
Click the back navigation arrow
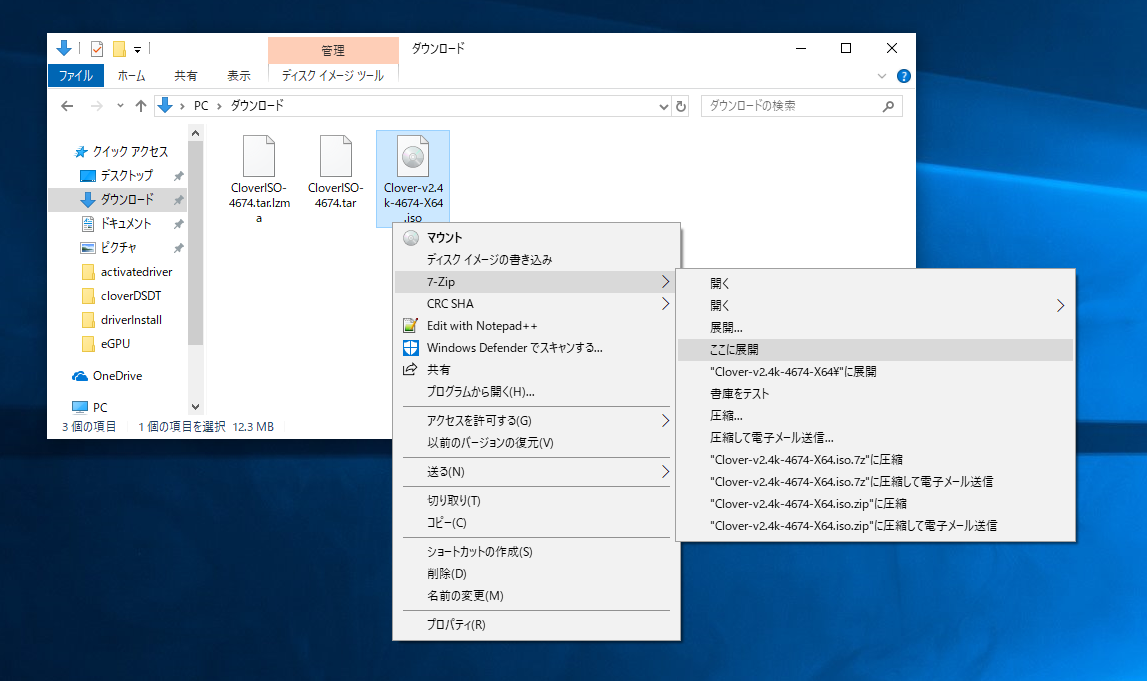pos(67,106)
